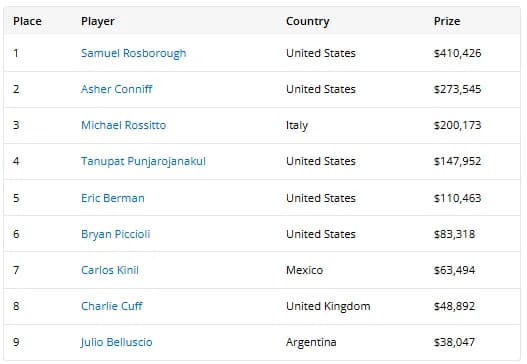Select the United Kingdom country cell
Image resolution: width=527 pixels, height=364 pixels.
click(x=328, y=307)
